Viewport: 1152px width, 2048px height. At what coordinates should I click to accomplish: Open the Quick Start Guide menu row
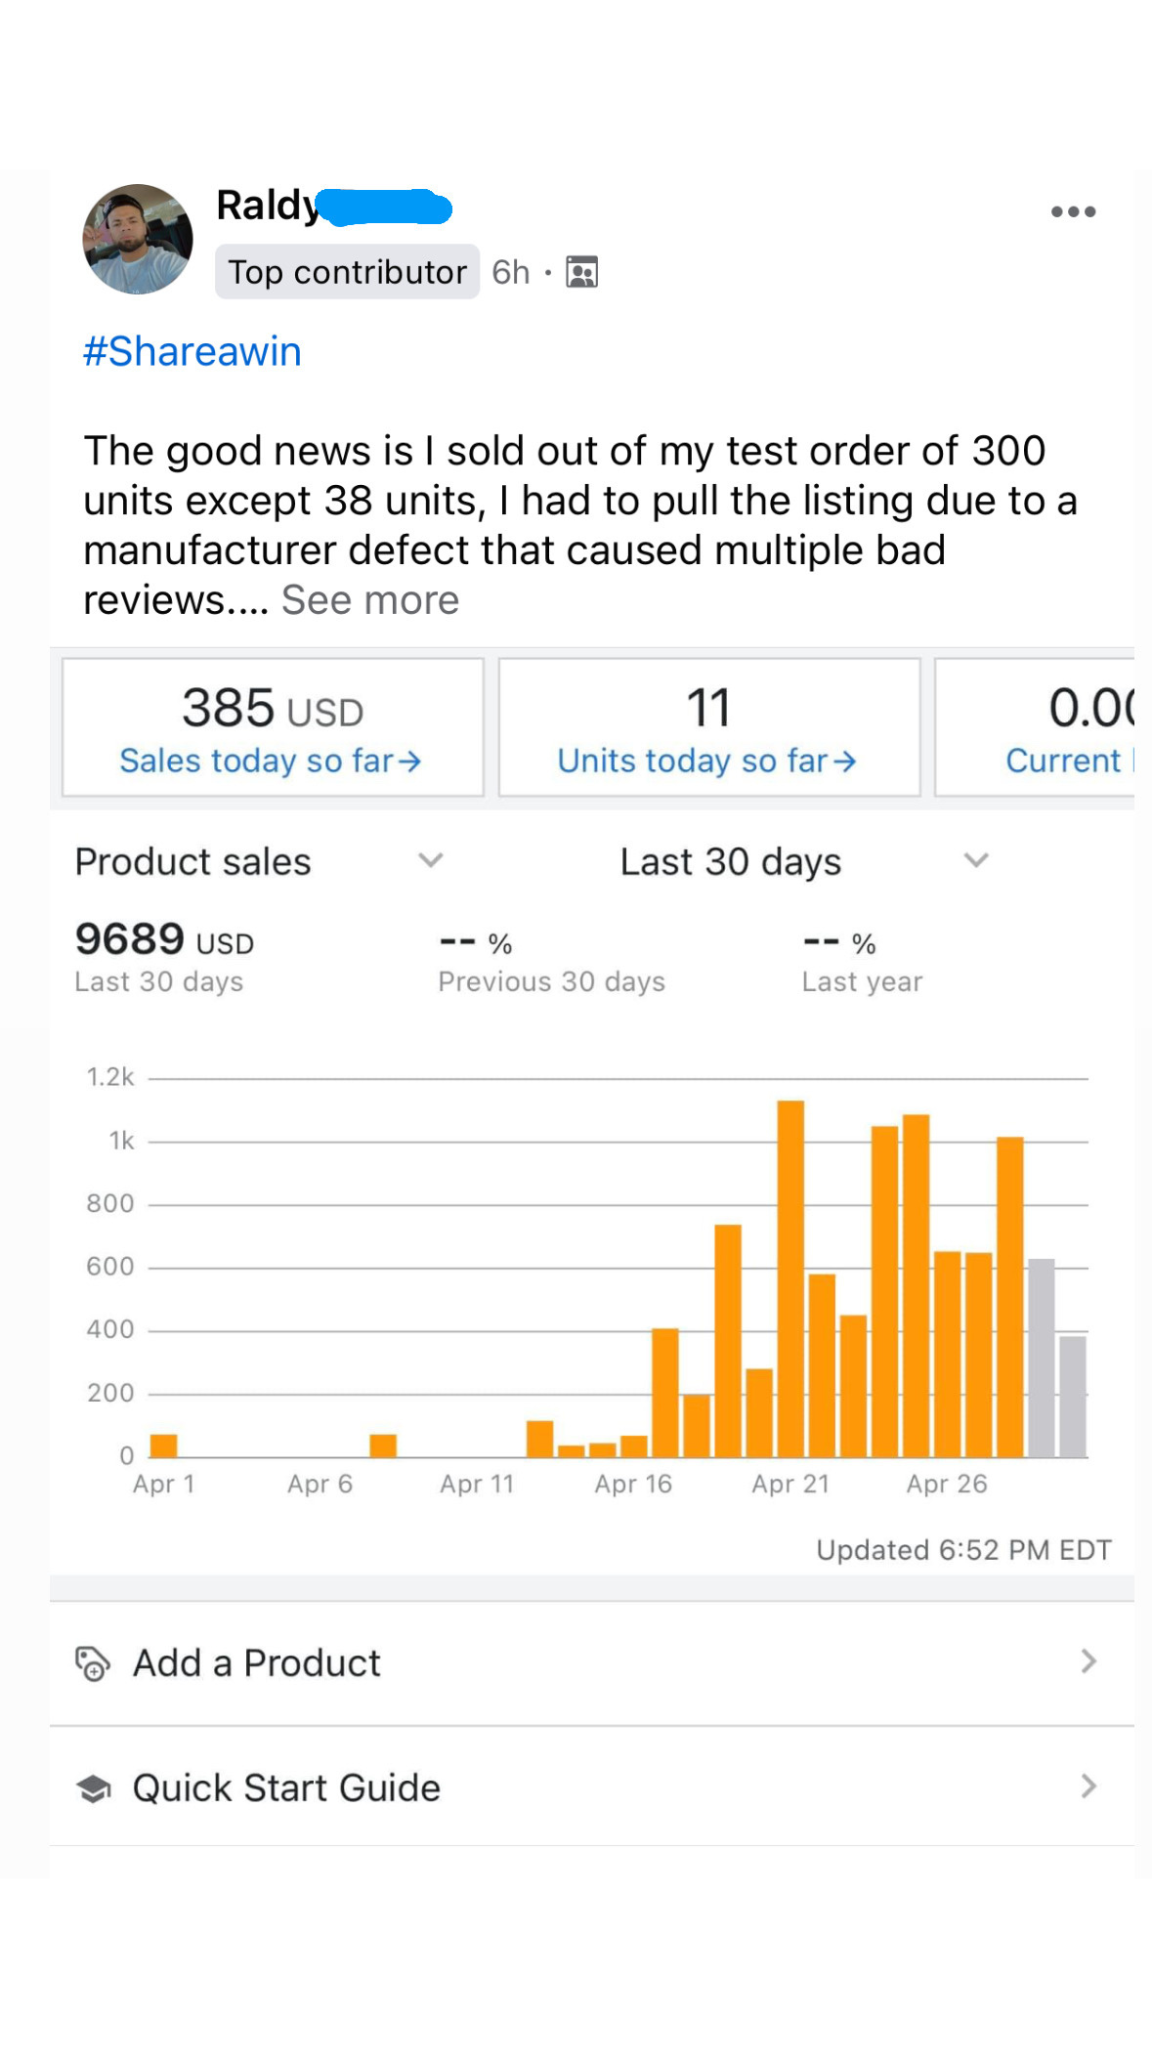[x=590, y=1788]
